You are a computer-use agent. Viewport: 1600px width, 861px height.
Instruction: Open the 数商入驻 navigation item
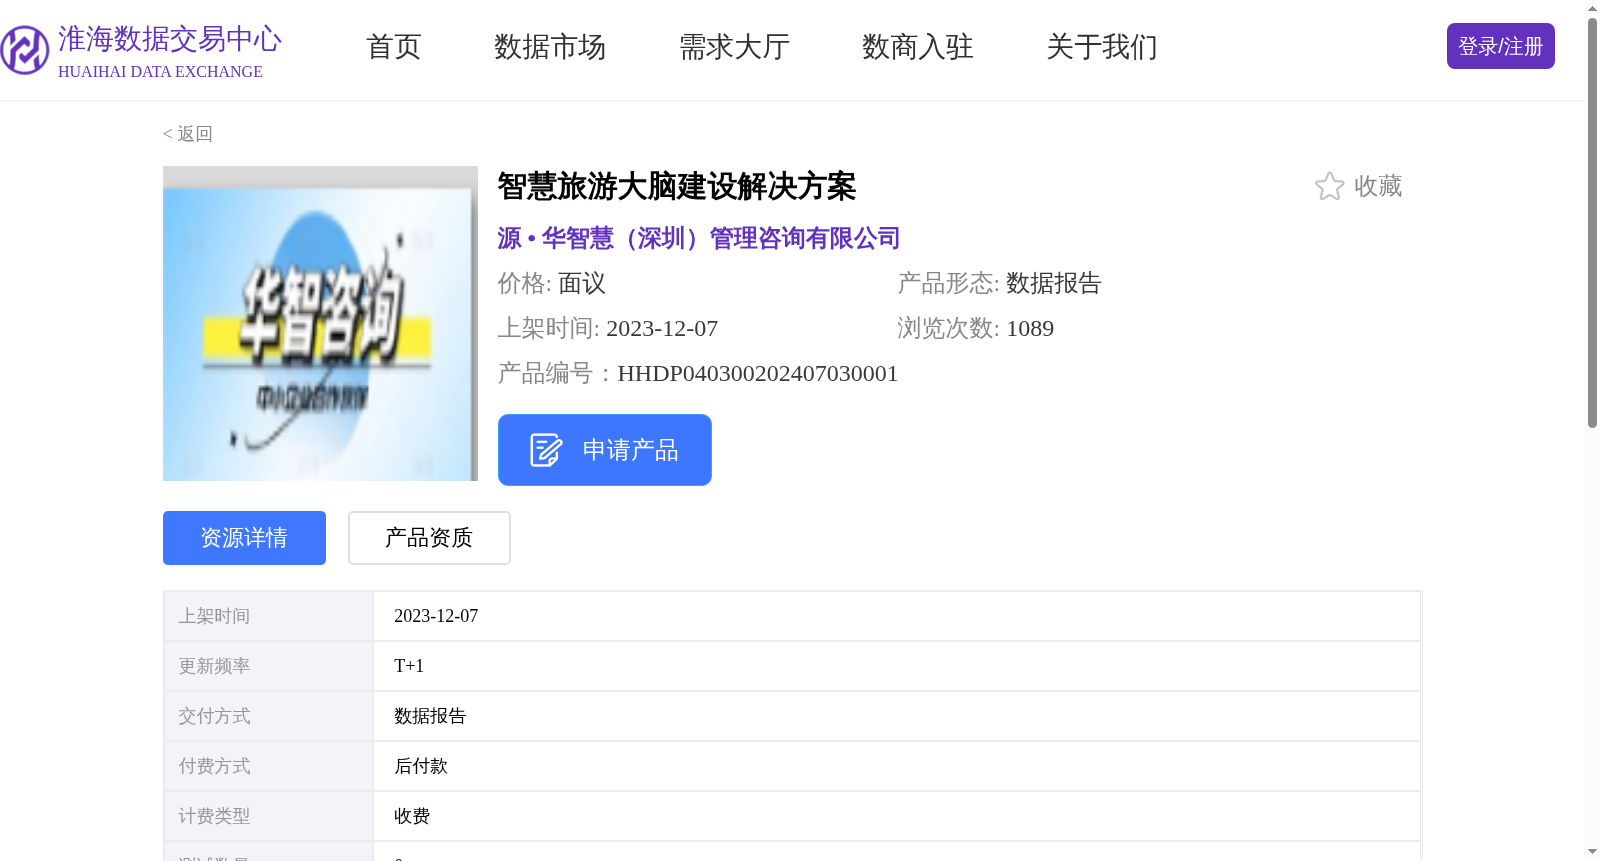coord(917,47)
